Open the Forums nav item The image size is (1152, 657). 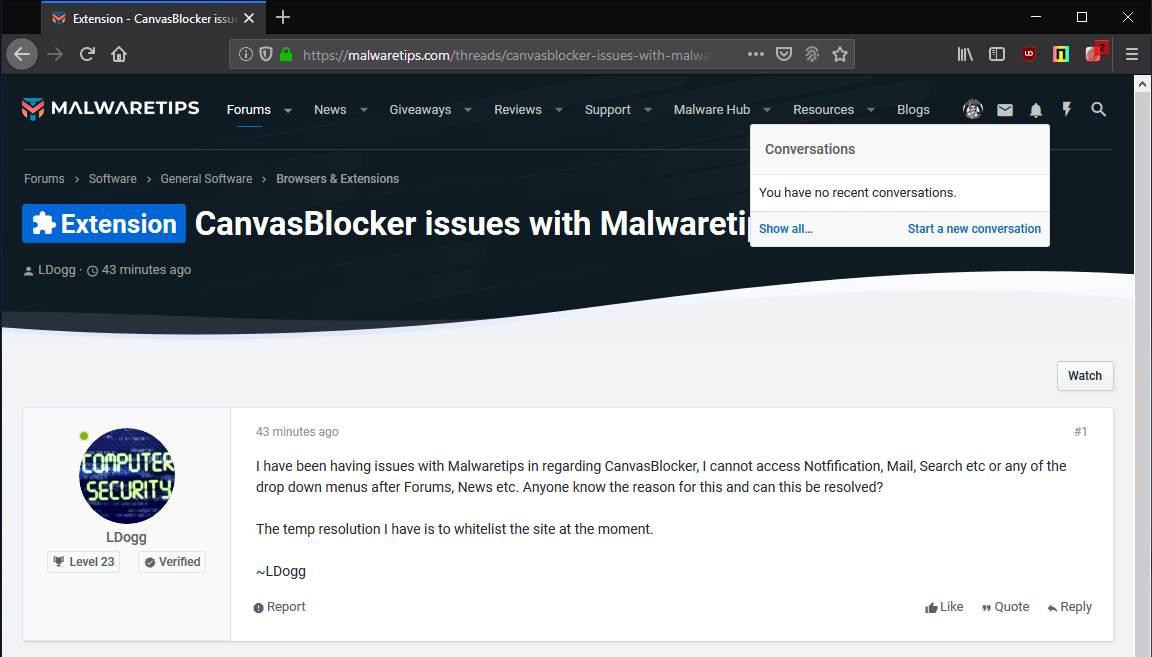[x=248, y=110]
